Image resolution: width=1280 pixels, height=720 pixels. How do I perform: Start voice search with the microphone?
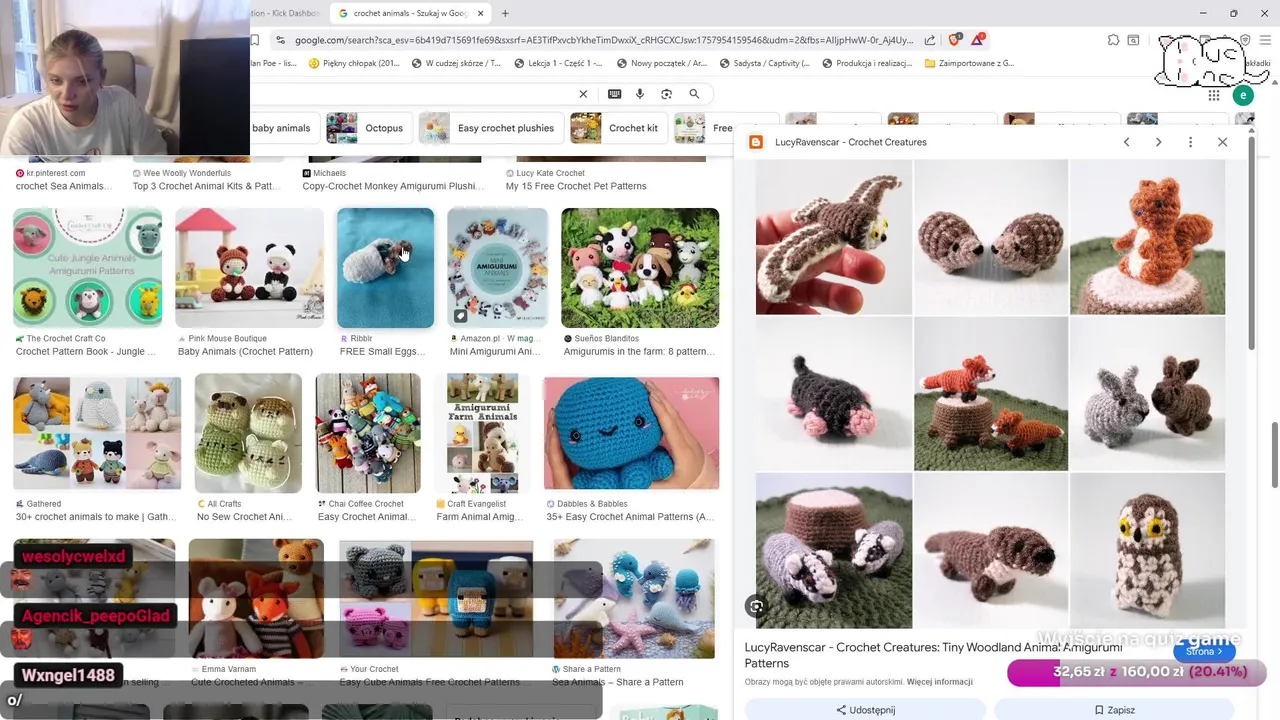[x=640, y=94]
